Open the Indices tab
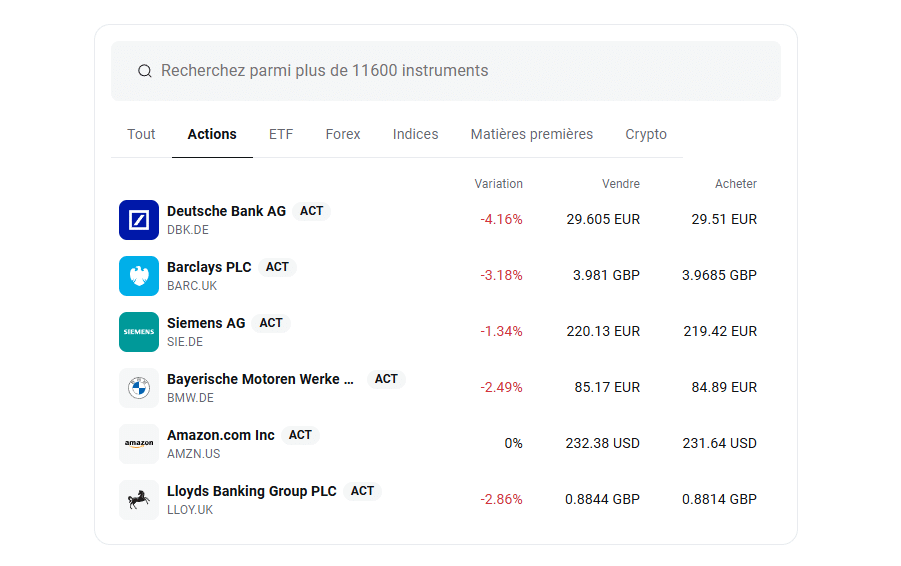 click(x=415, y=134)
